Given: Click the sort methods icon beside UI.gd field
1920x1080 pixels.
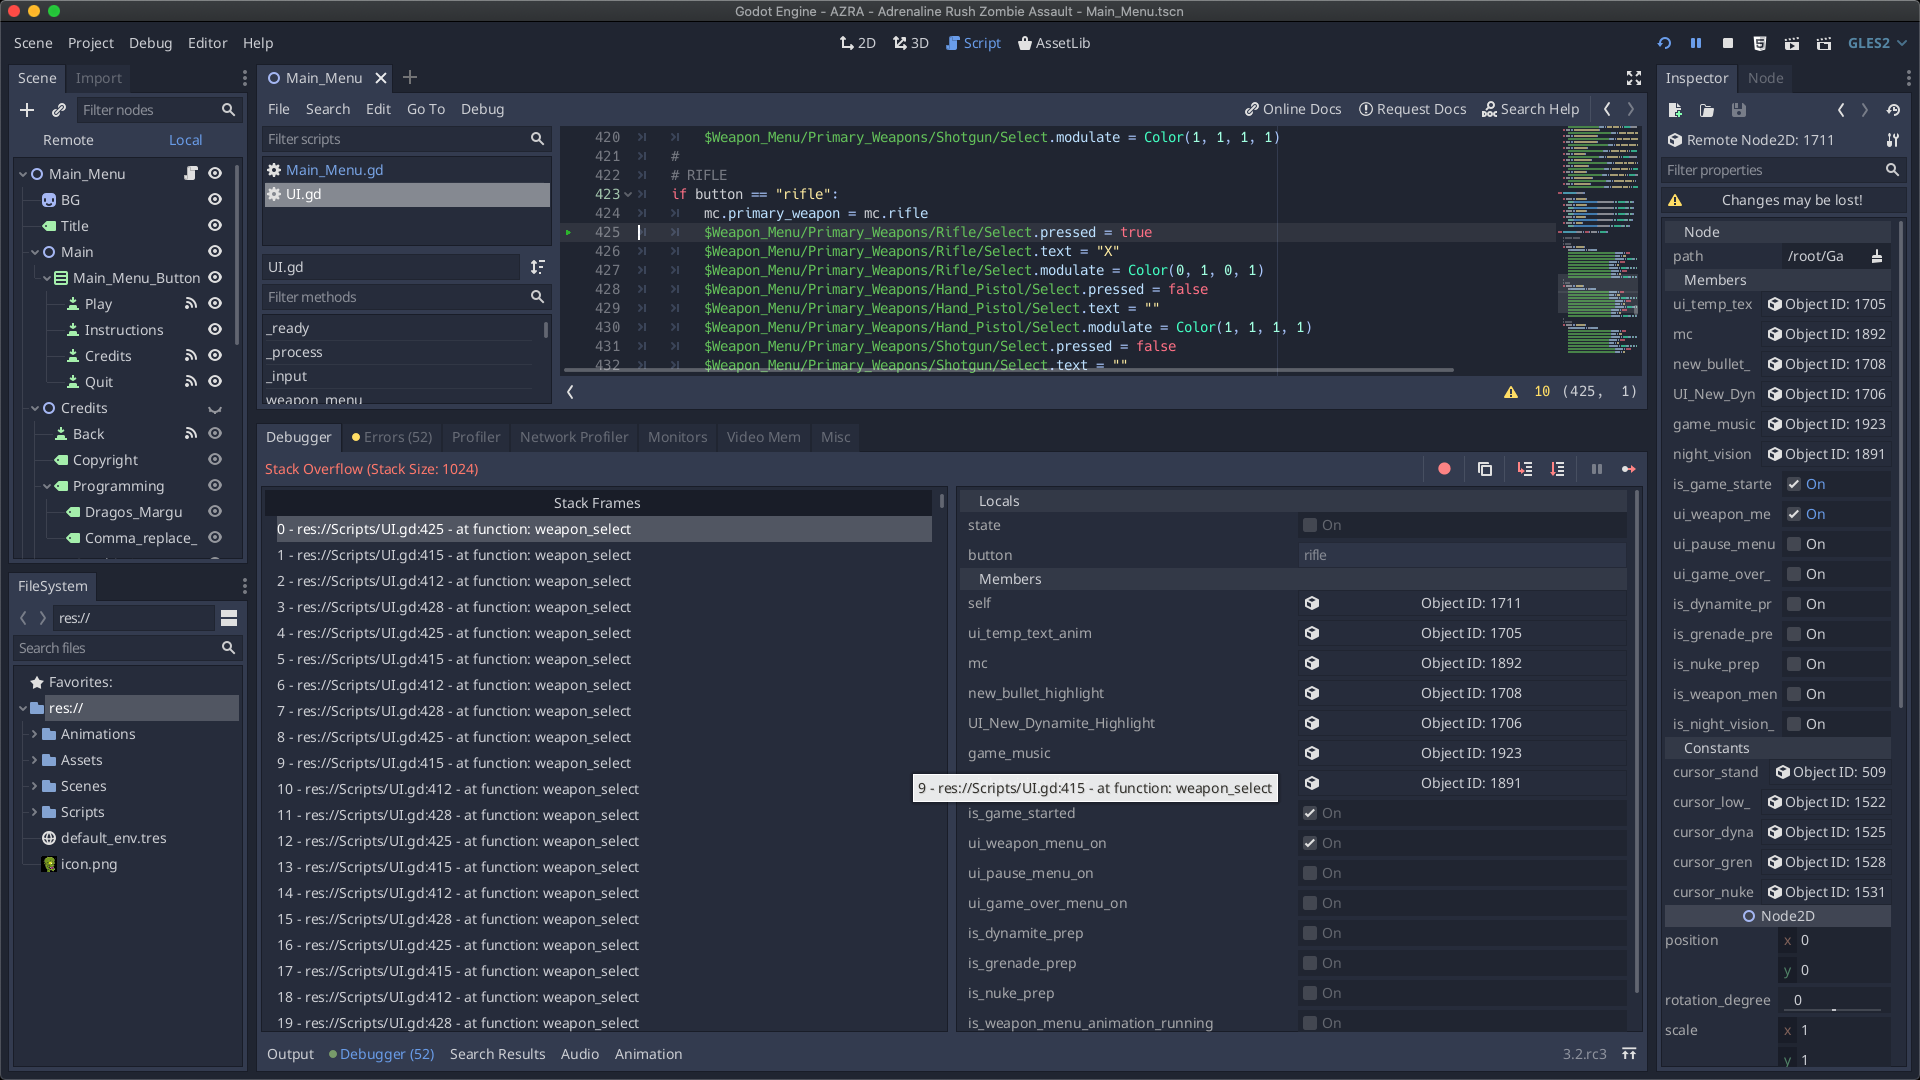Looking at the screenshot, I should tap(537, 267).
